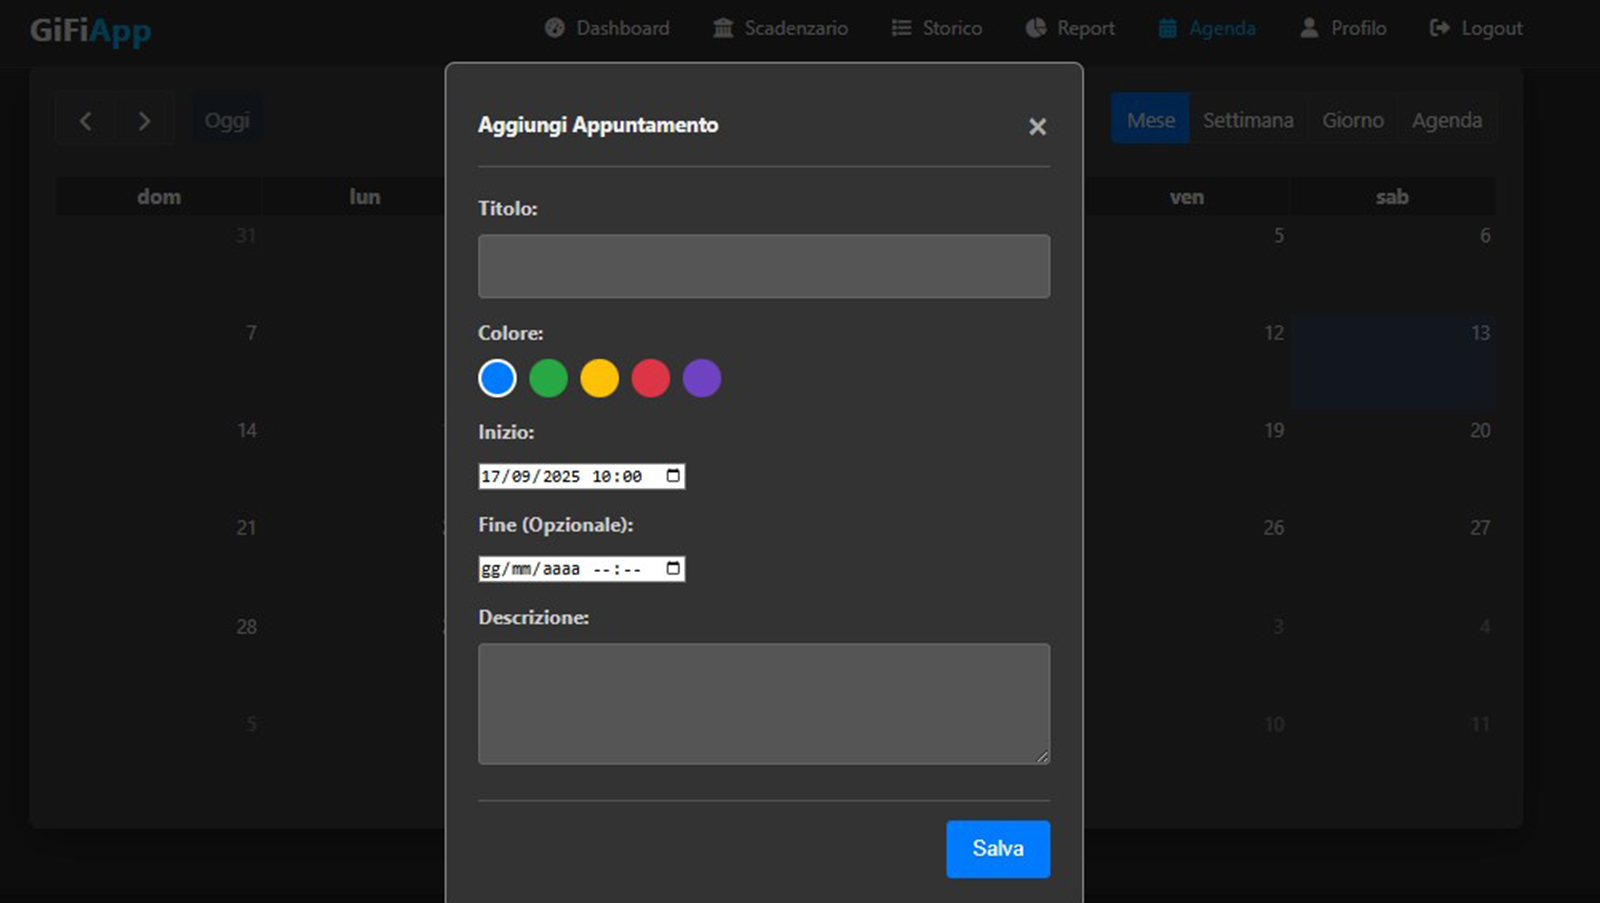Open Dashboard from navigation bar

(x=607, y=28)
